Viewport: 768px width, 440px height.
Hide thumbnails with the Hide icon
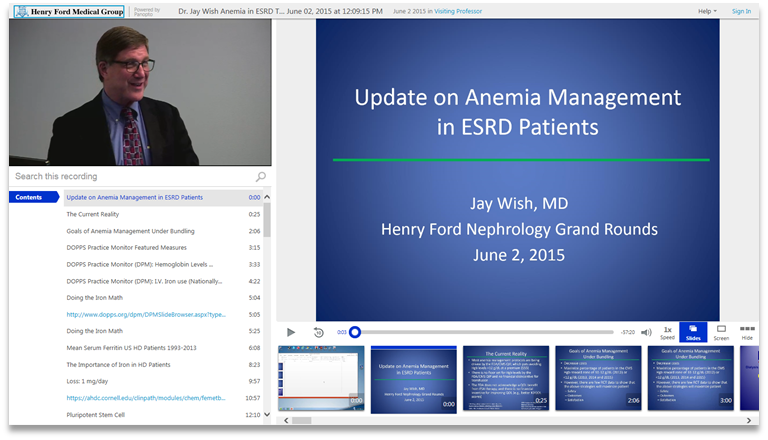[x=747, y=333]
